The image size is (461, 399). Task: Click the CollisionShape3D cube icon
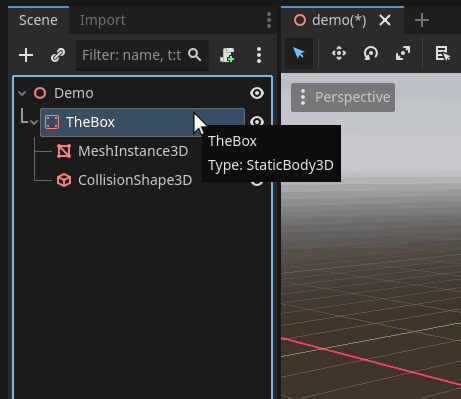pos(64,180)
